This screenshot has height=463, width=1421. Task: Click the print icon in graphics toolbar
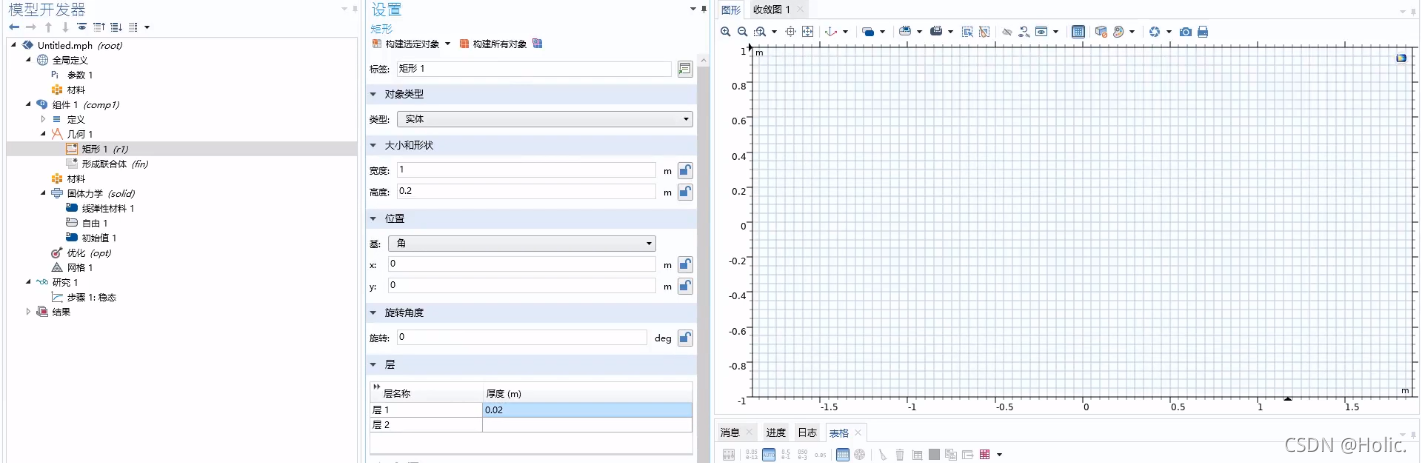[x=1203, y=32]
